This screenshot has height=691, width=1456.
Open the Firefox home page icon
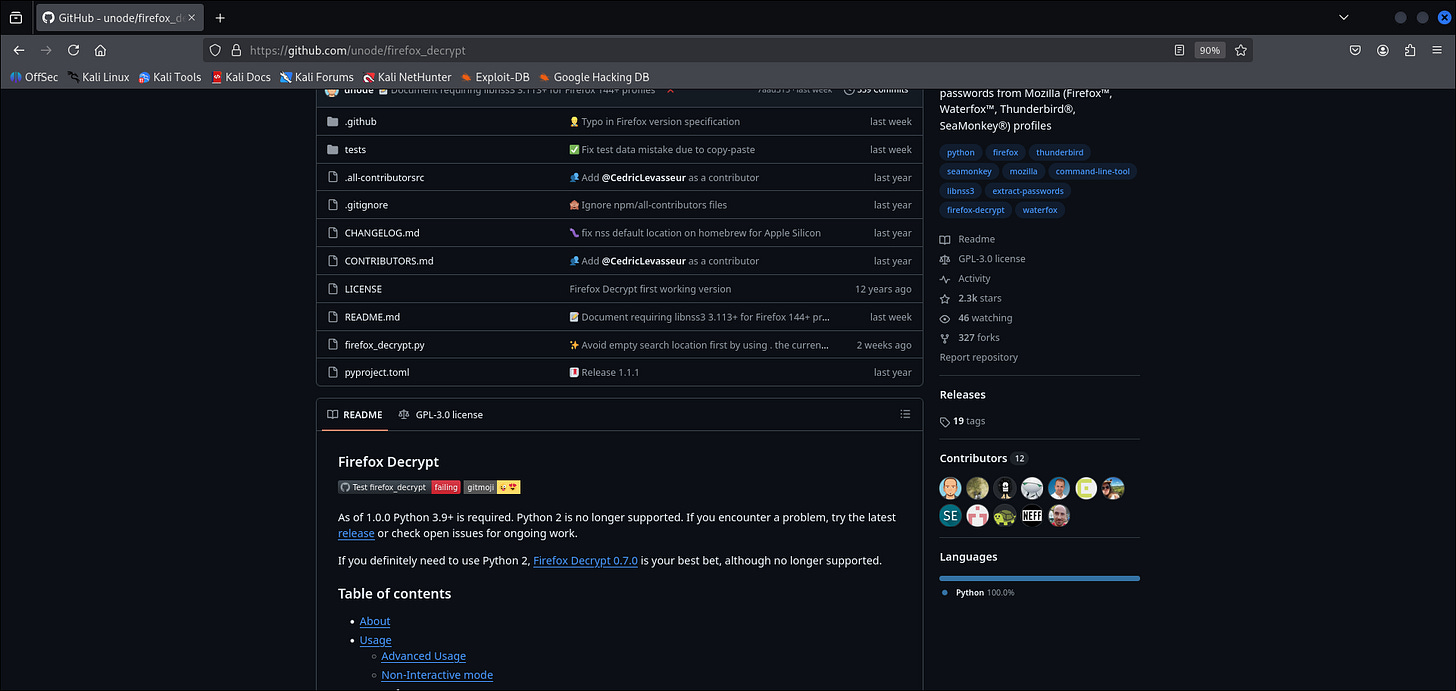(100, 50)
